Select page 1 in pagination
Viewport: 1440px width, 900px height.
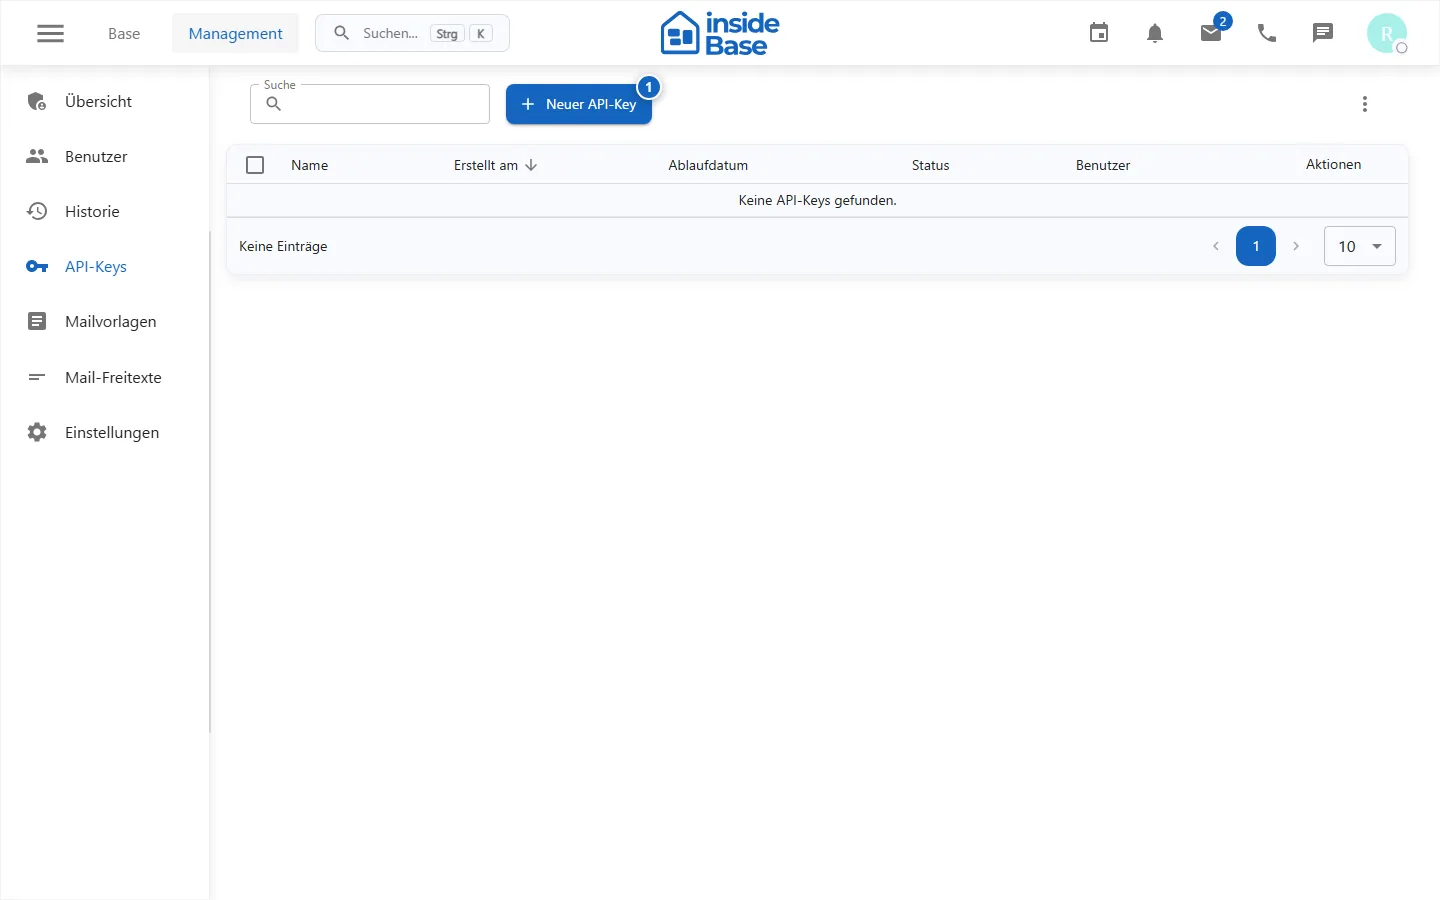[x=1256, y=246]
